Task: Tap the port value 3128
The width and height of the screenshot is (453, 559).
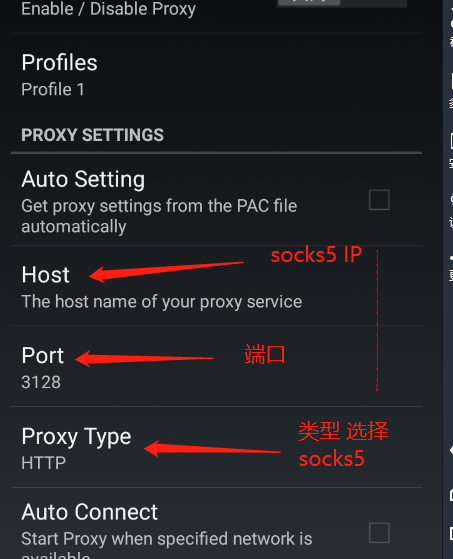Action: 41,382
